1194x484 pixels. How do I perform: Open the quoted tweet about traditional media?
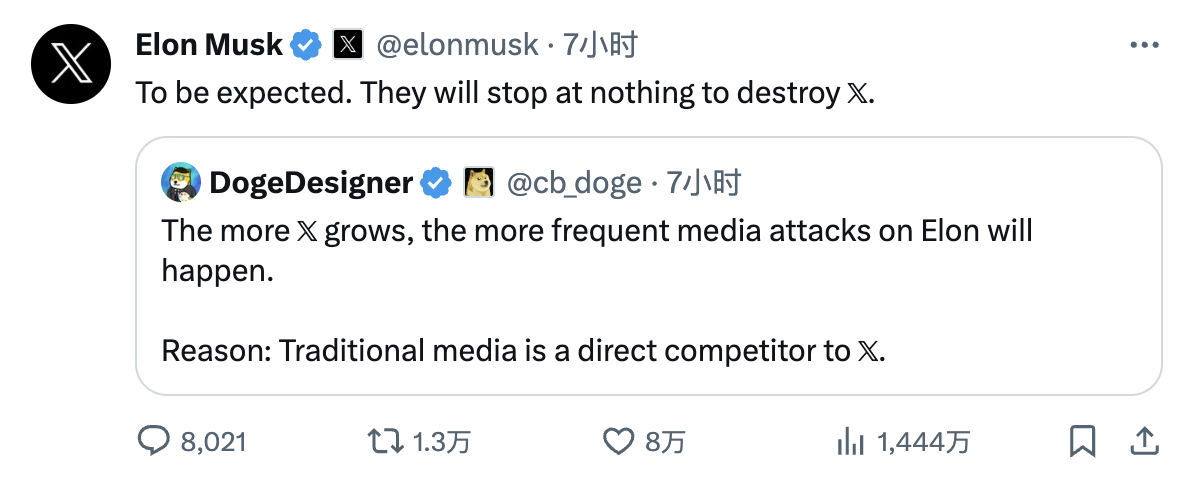point(649,266)
